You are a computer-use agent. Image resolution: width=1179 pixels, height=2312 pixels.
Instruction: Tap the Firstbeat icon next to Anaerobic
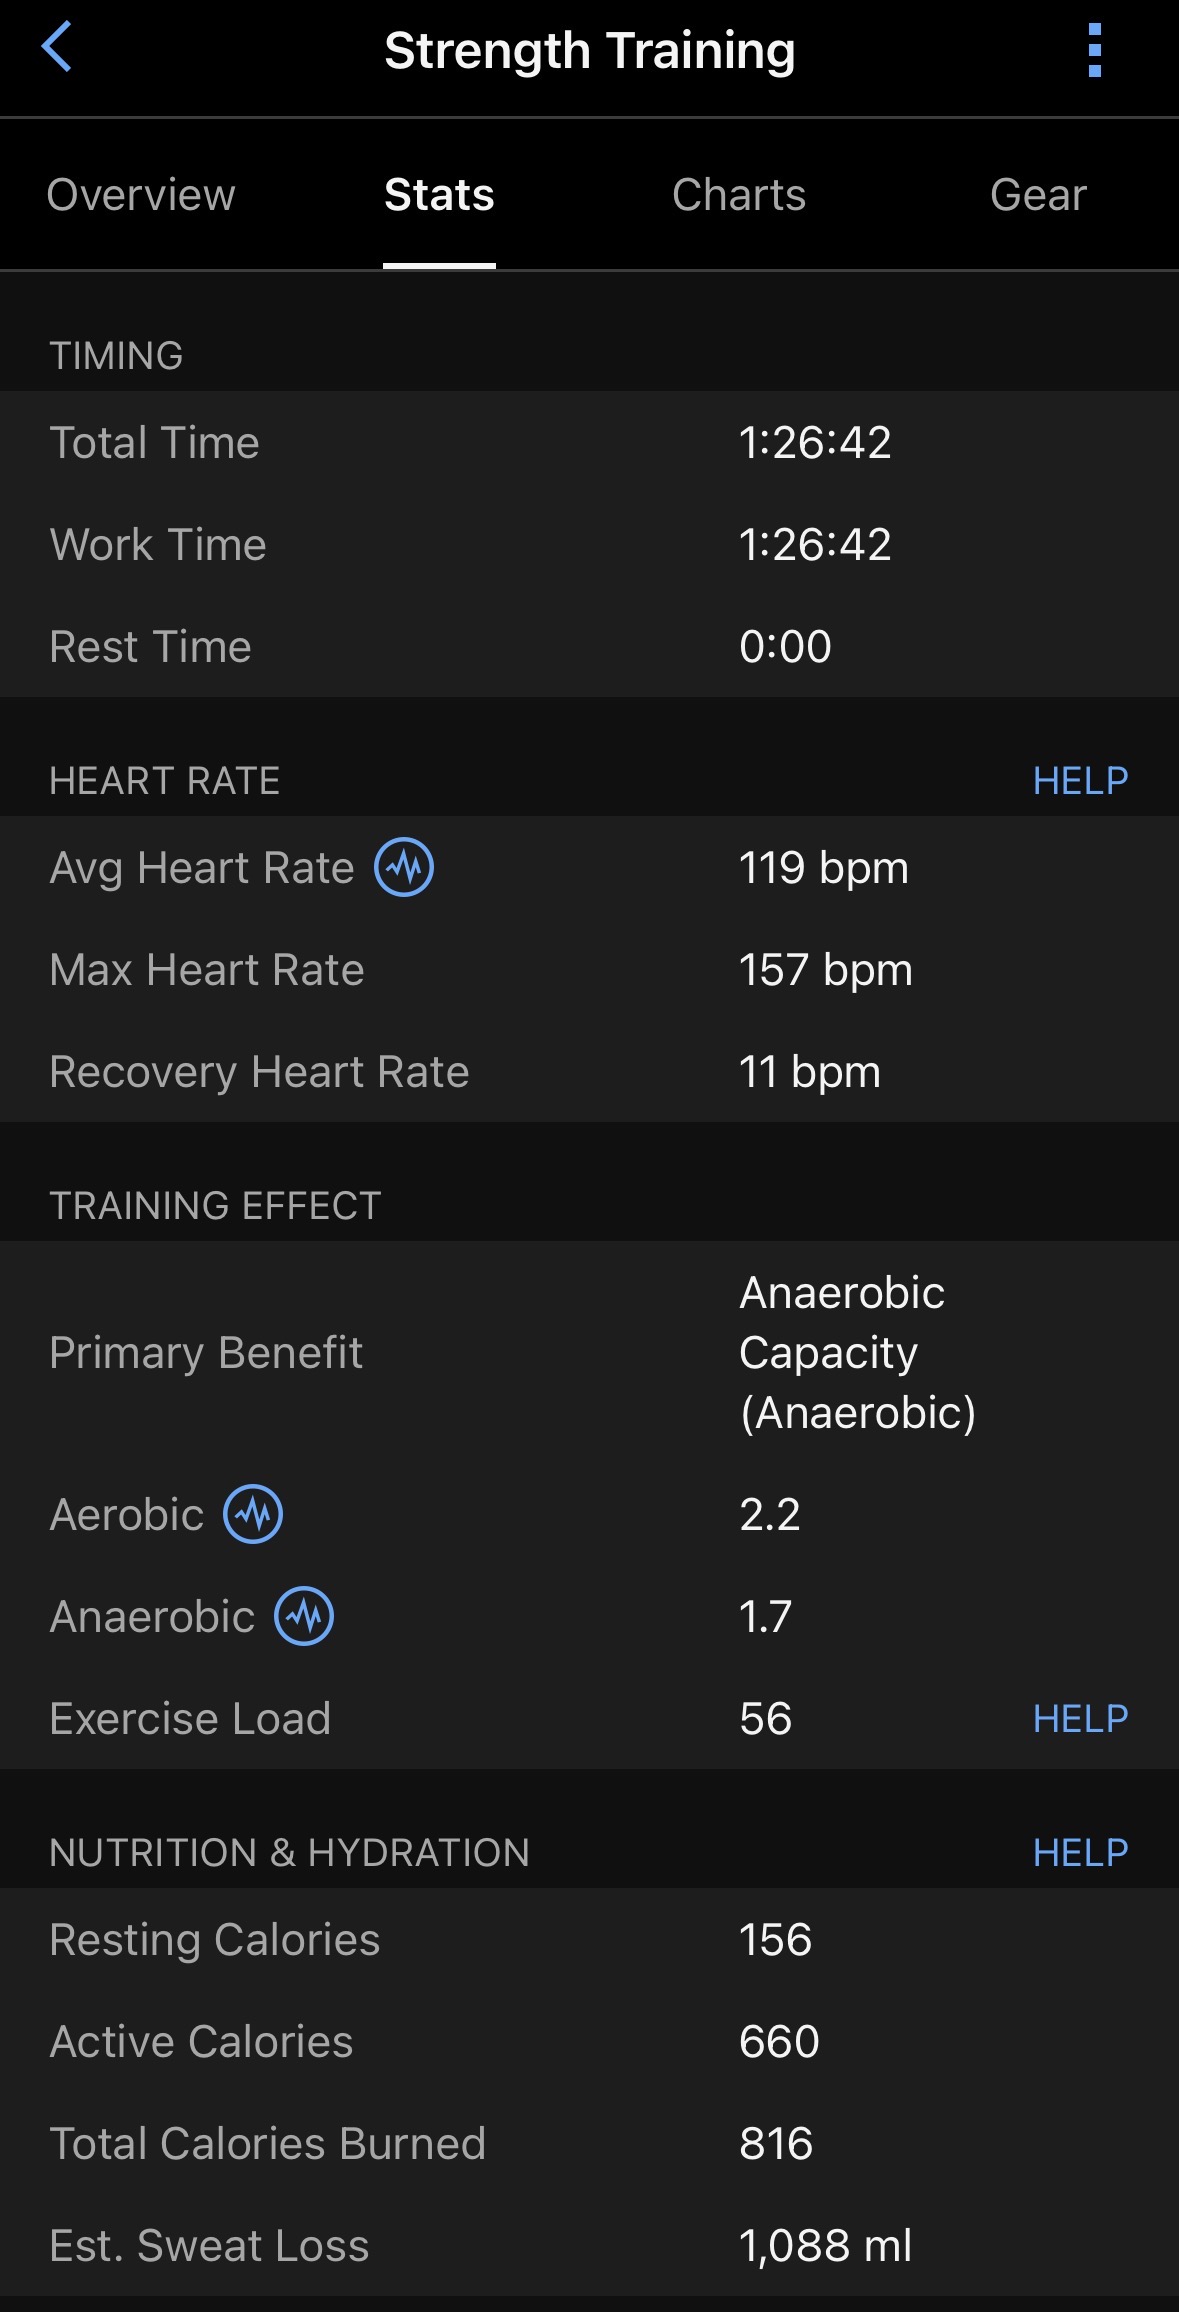[304, 1616]
